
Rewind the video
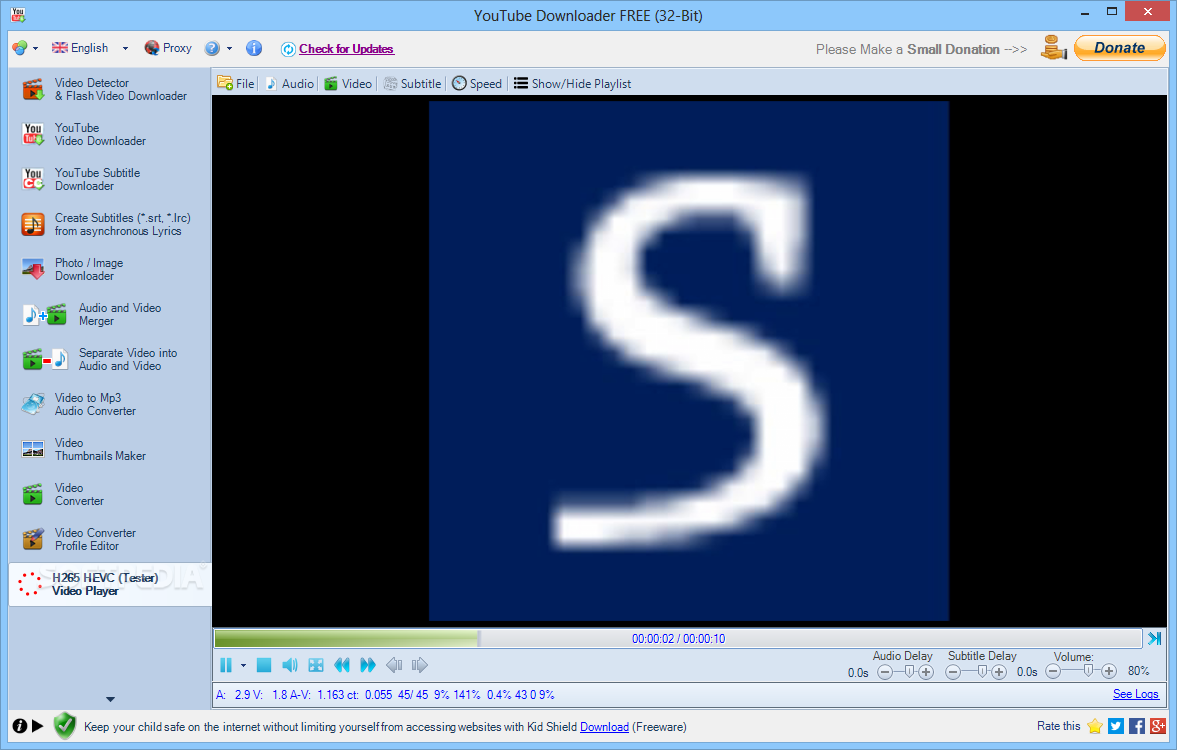click(342, 665)
